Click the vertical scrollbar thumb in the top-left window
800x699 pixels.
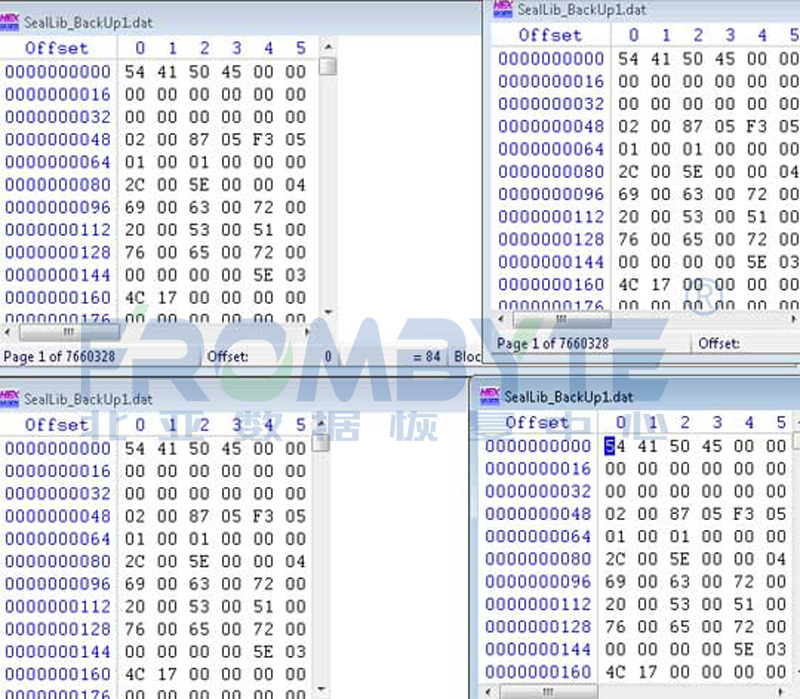(328, 67)
